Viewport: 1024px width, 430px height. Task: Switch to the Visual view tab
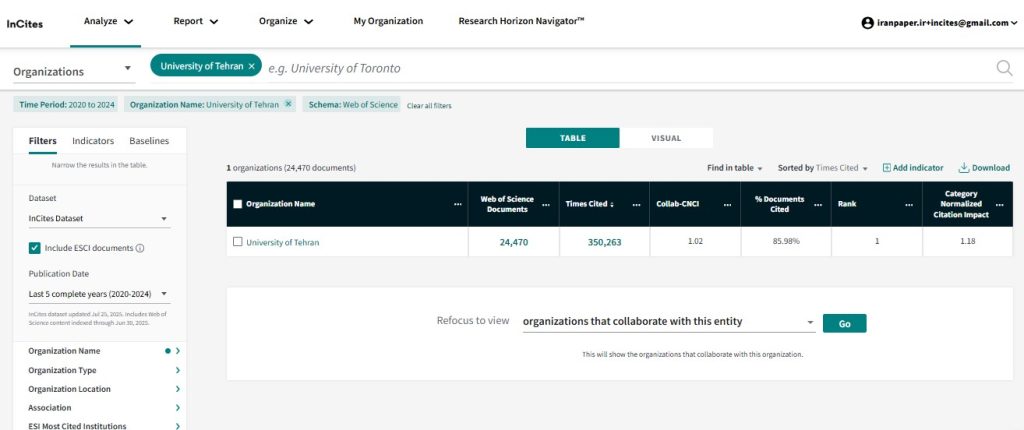(665, 138)
